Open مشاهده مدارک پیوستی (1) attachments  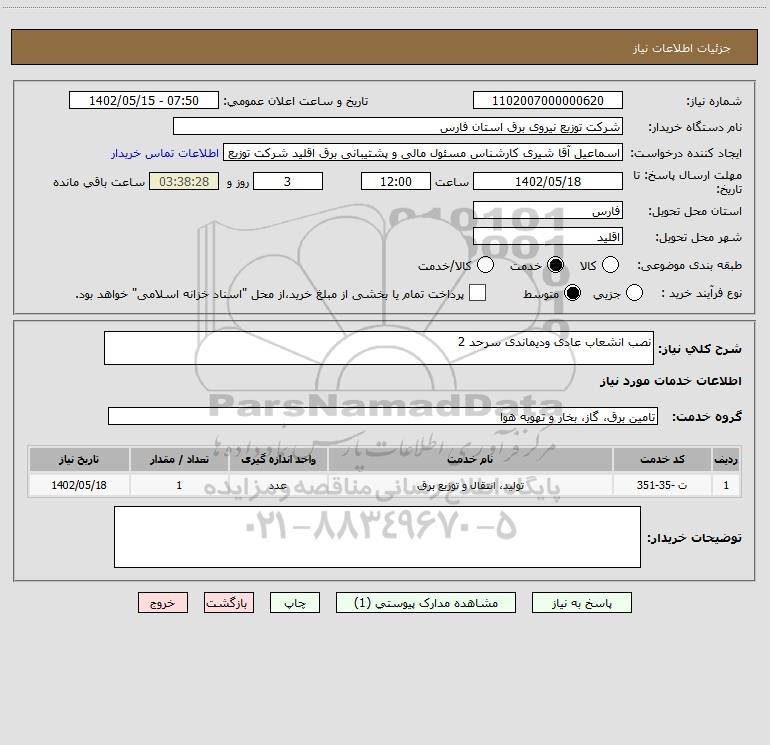(426, 603)
